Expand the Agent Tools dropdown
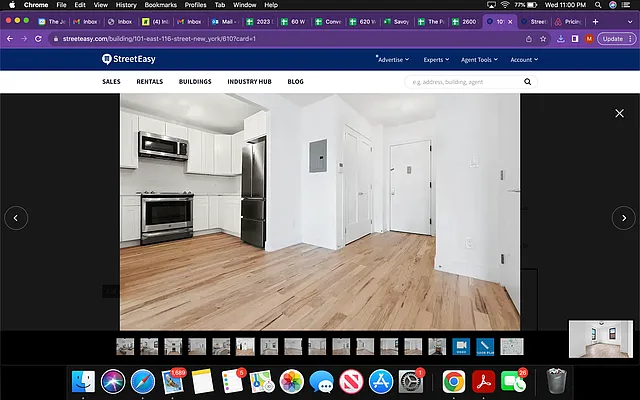This screenshot has height=400, width=640. coord(480,59)
